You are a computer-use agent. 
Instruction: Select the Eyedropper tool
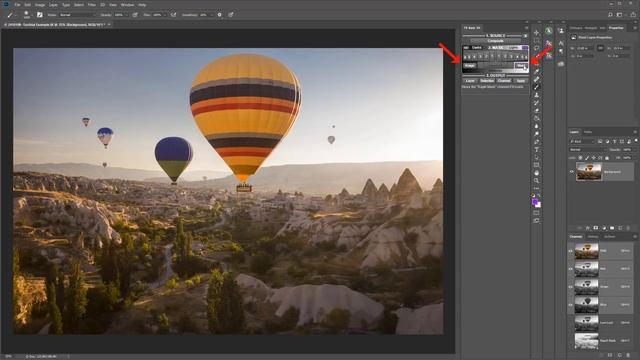[536, 72]
